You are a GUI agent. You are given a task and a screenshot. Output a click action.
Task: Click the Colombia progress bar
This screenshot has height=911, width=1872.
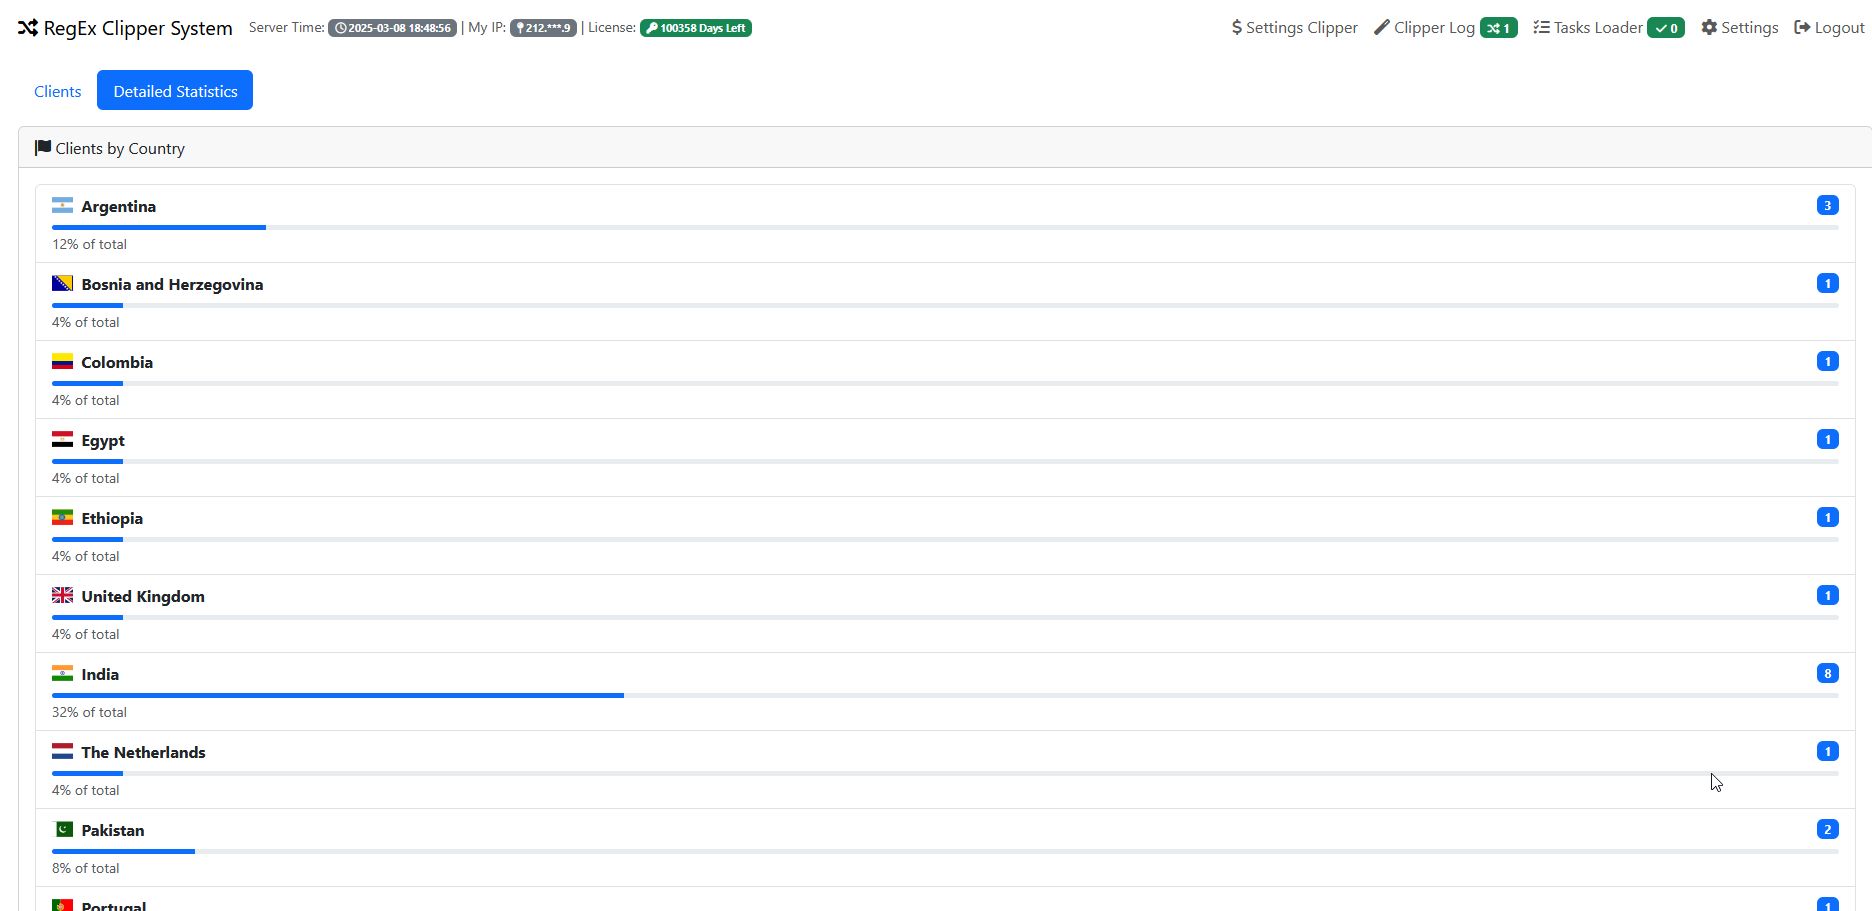pyautogui.click(x=945, y=383)
